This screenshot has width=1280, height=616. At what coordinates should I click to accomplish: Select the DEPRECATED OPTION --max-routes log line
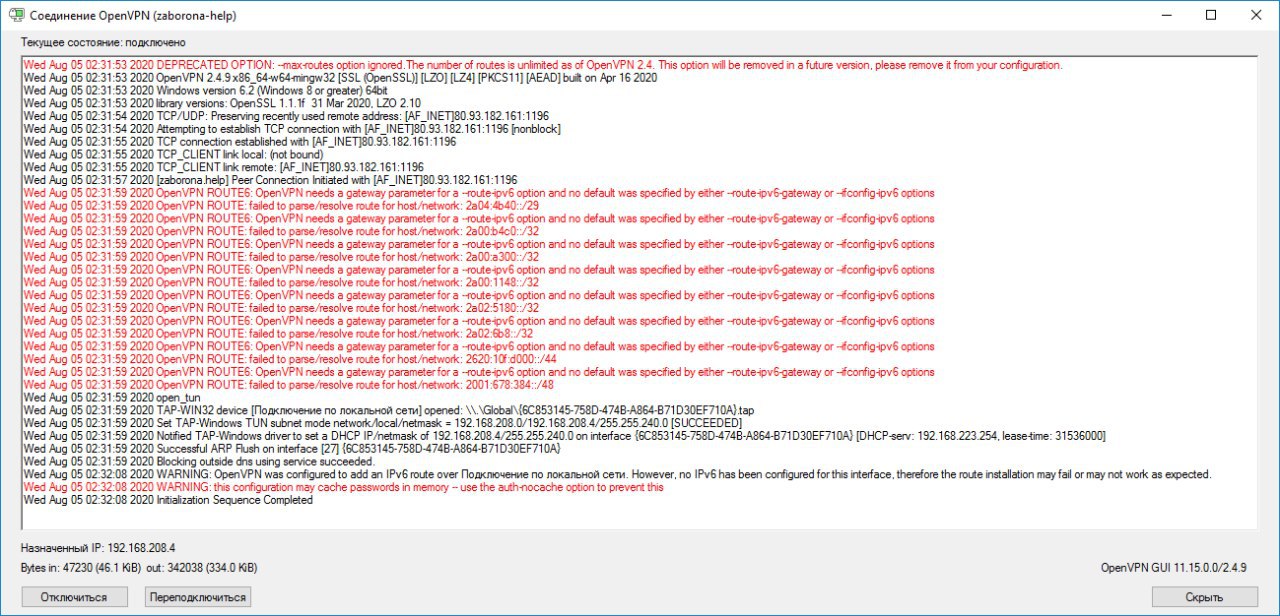(x=542, y=65)
